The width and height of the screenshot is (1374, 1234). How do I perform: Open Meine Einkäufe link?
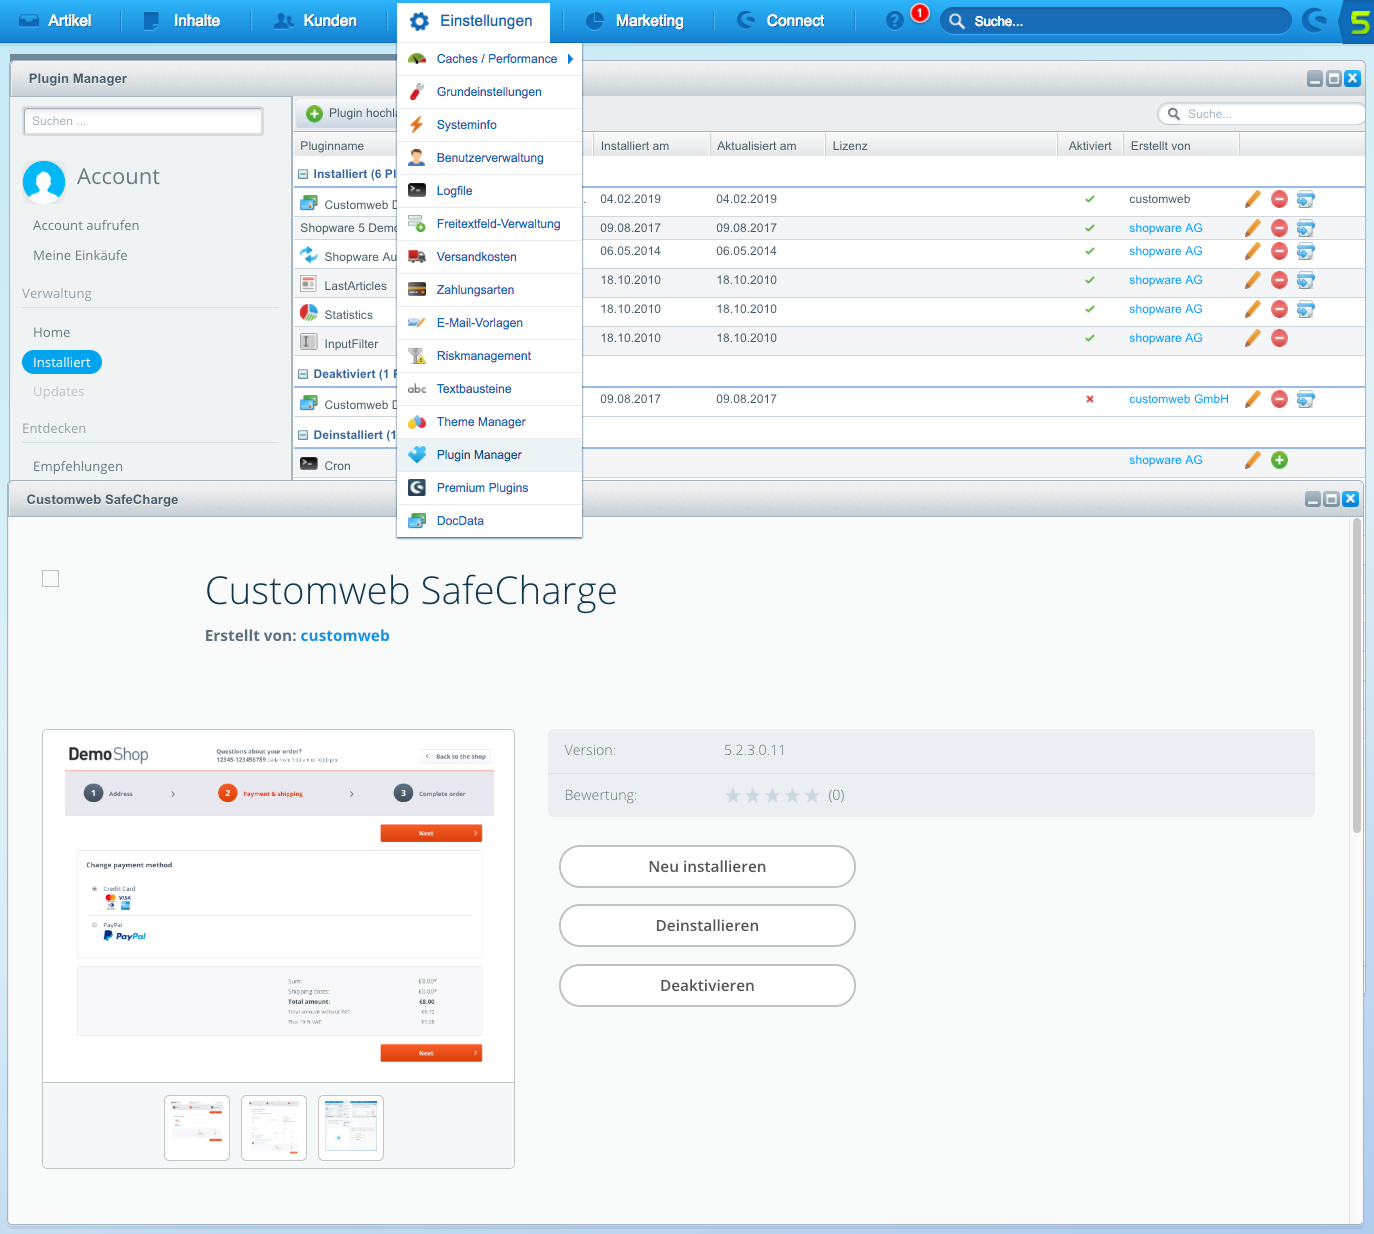click(x=80, y=256)
